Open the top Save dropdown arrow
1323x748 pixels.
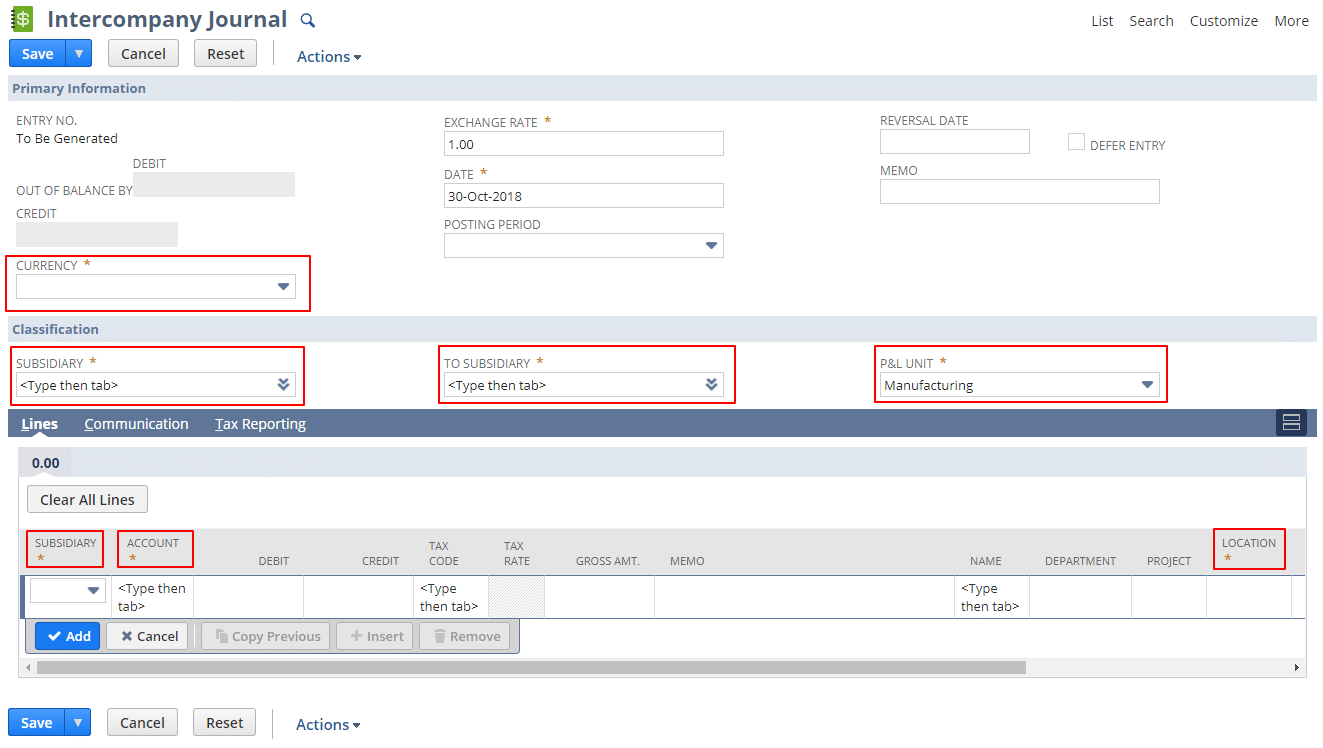pos(79,53)
